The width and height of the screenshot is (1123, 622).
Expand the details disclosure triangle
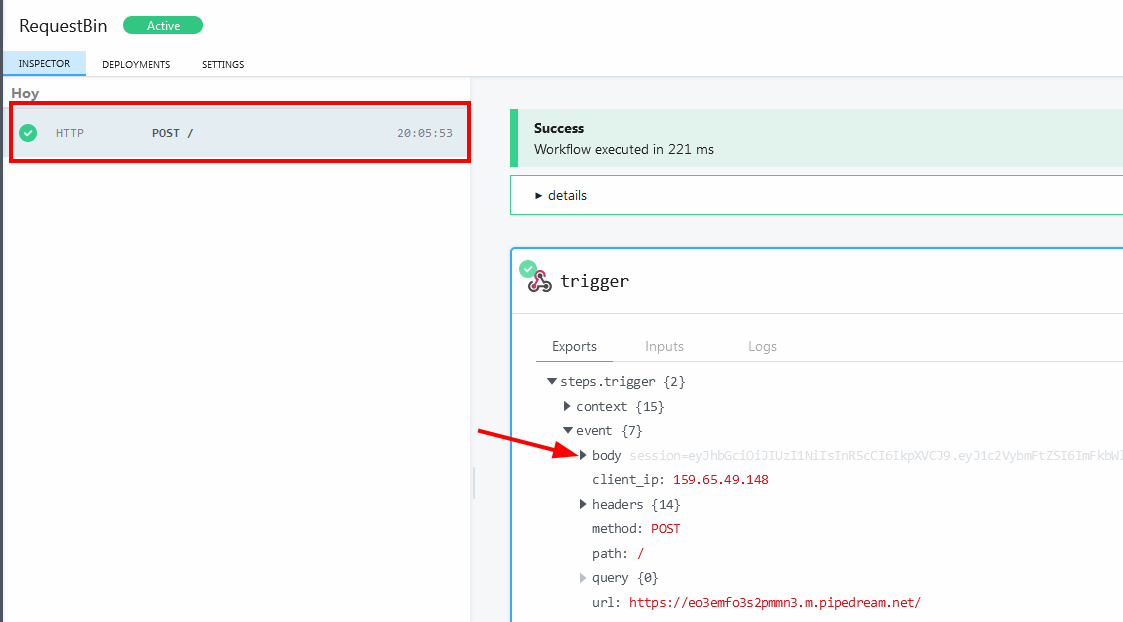(x=539, y=196)
